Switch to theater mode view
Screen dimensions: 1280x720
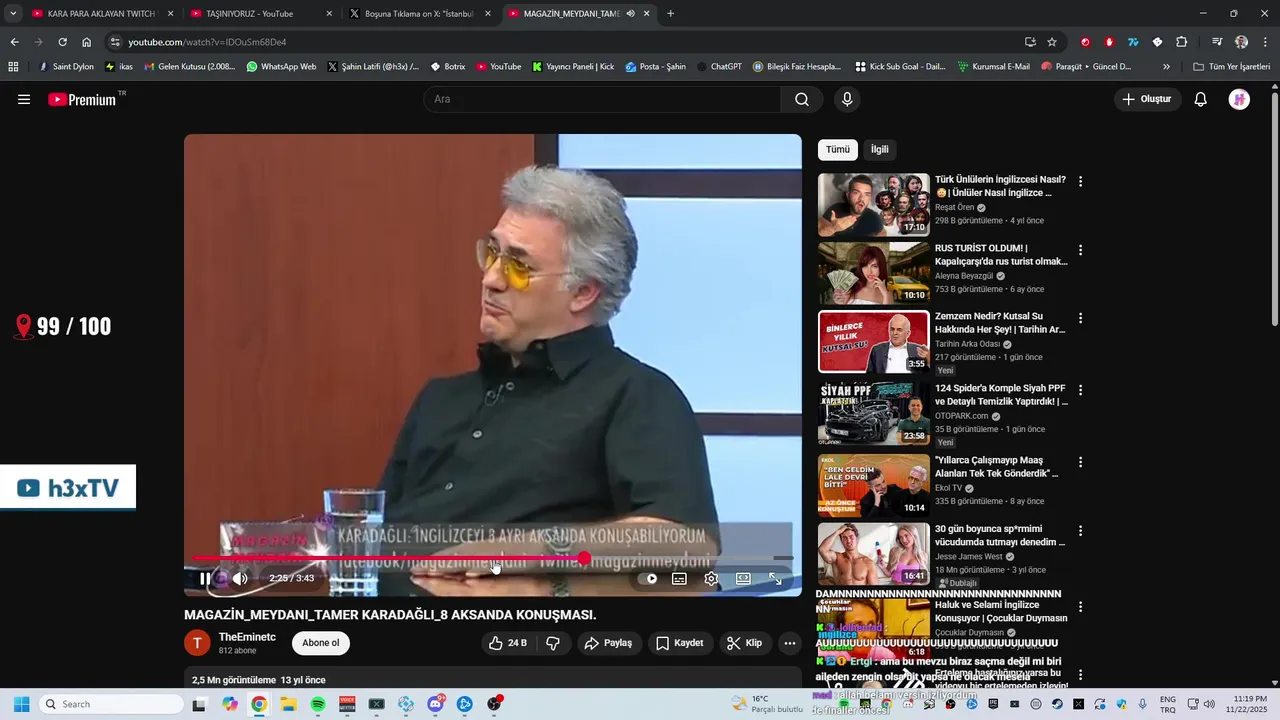pyautogui.click(x=743, y=578)
